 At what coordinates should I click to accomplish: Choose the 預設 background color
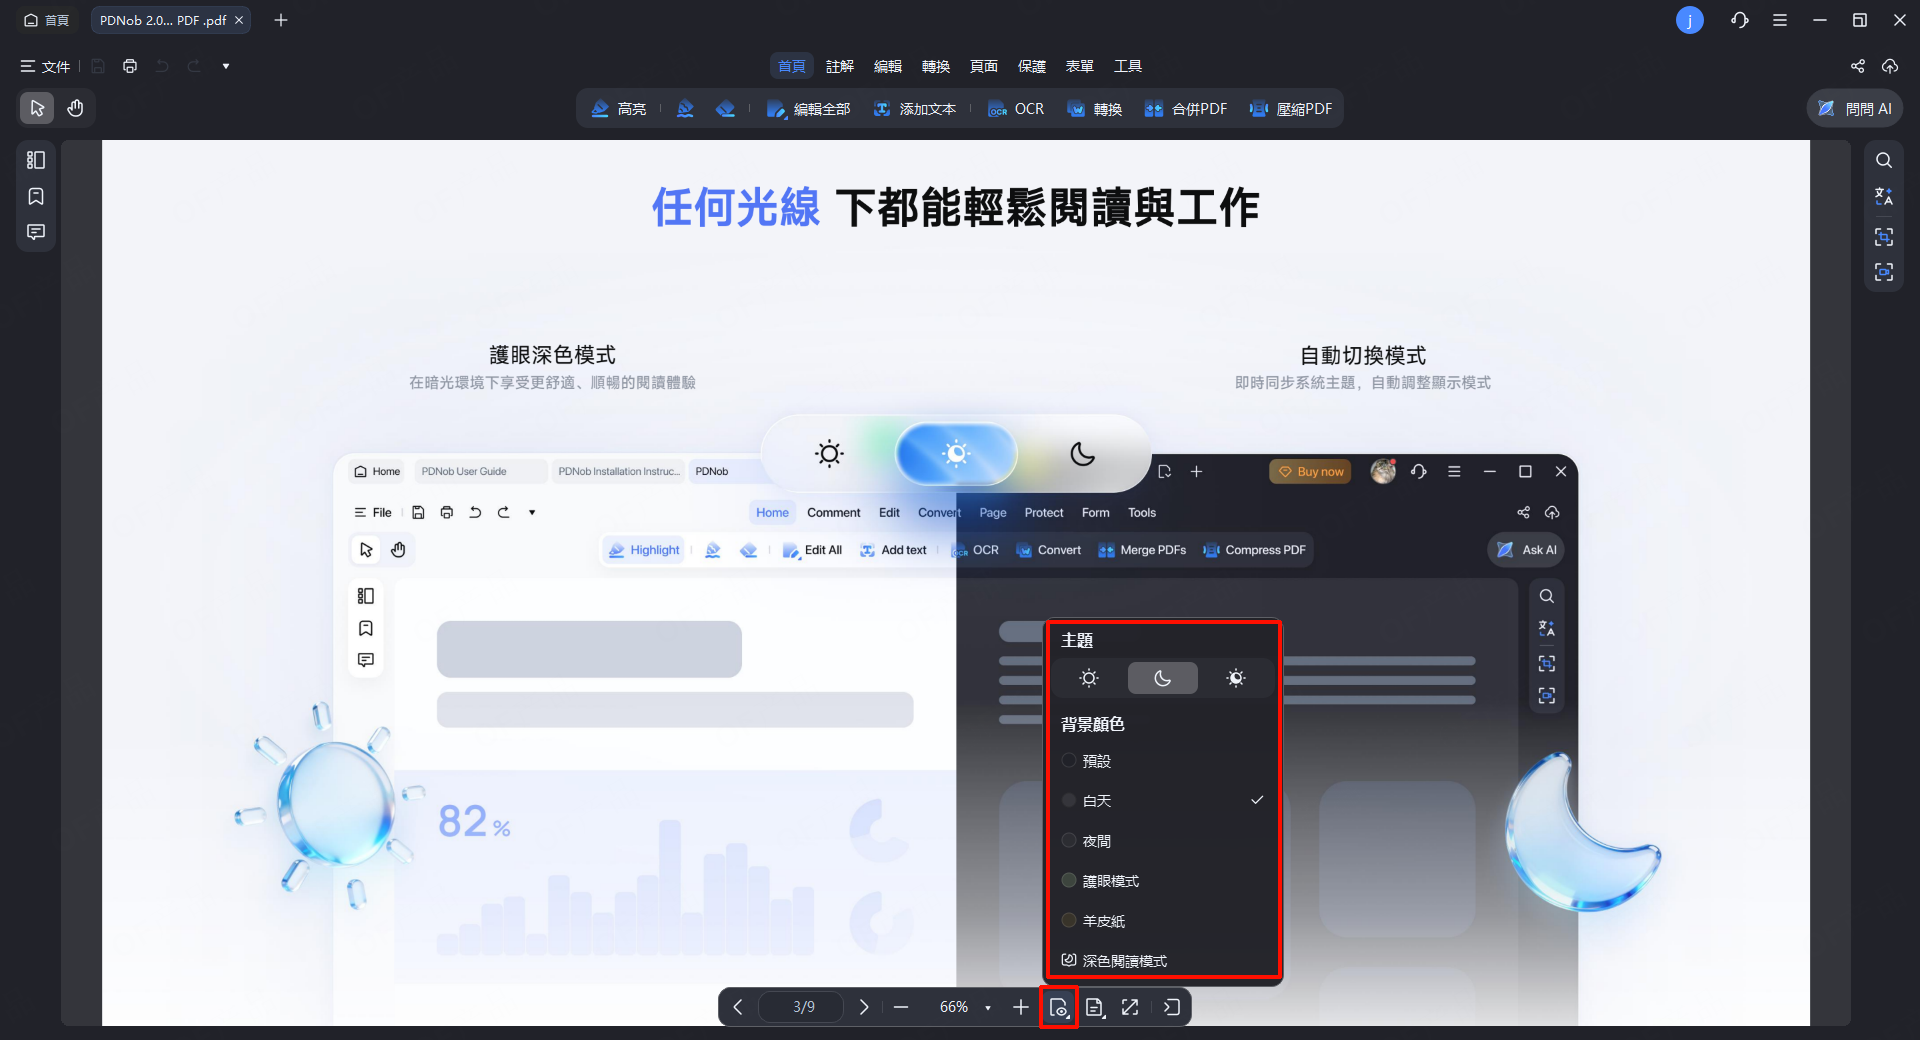[x=1162, y=761]
